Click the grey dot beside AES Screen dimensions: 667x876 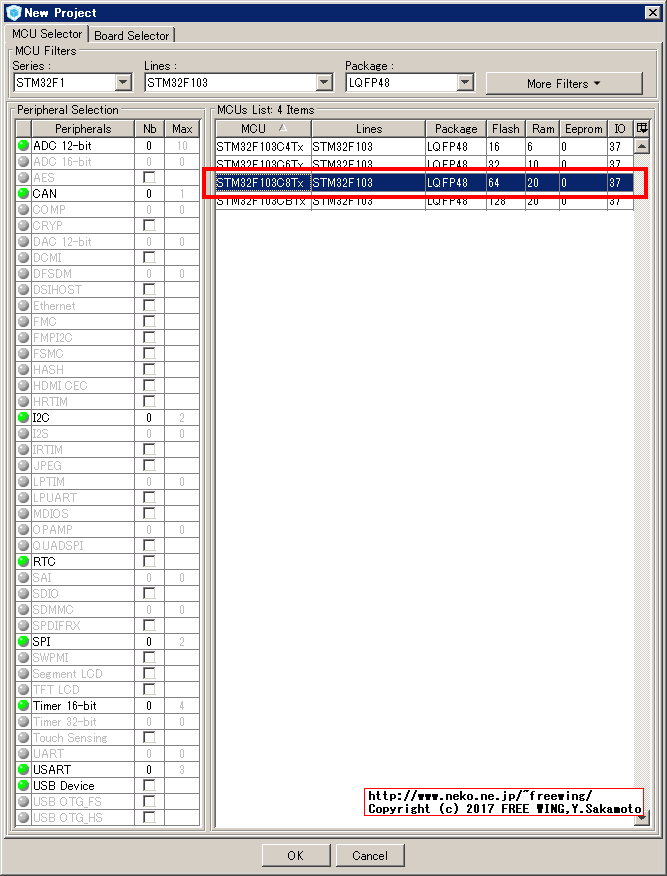[23, 178]
